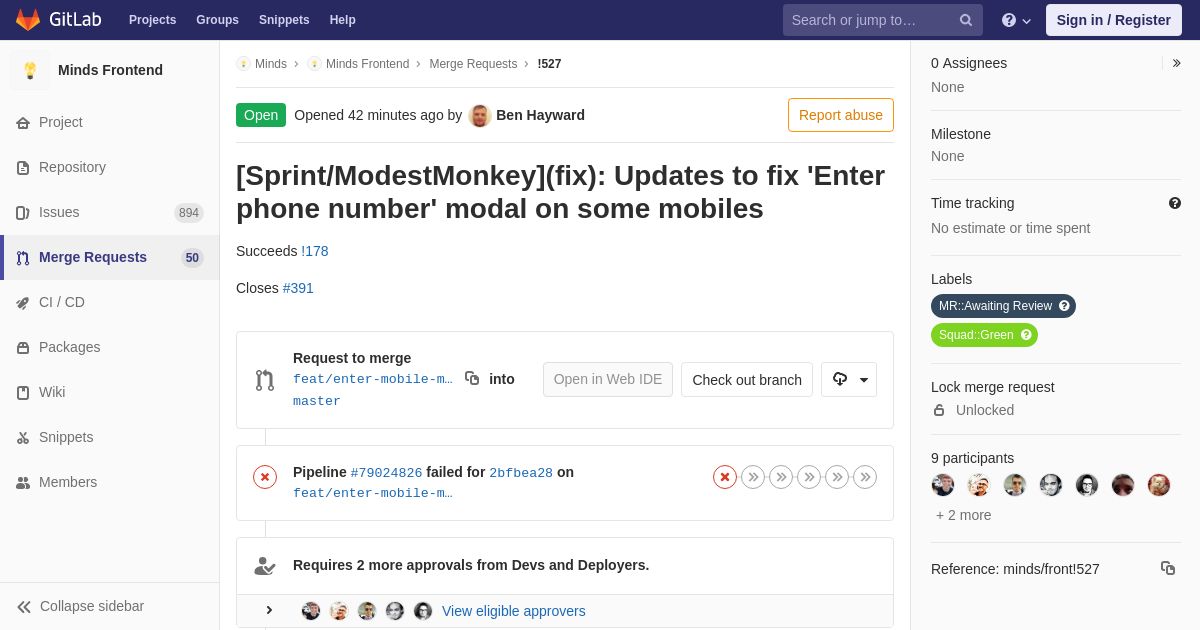1200x630 pixels.
Task: Click Ben Hayward's author avatar
Action: click(x=480, y=115)
